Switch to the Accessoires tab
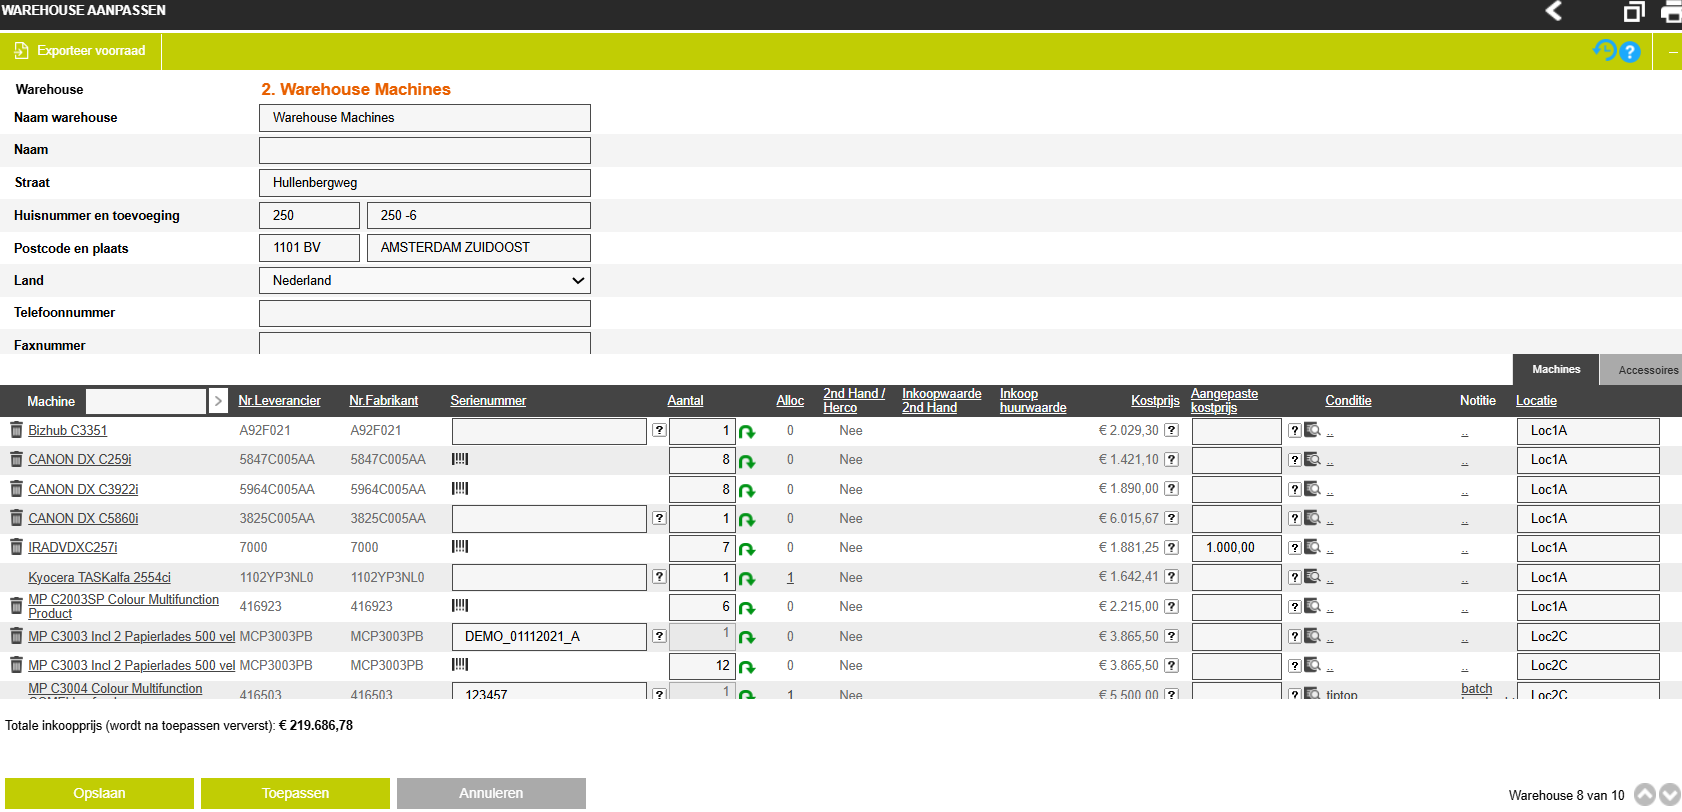Image resolution: width=1682 pixels, height=812 pixels. (1647, 370)
